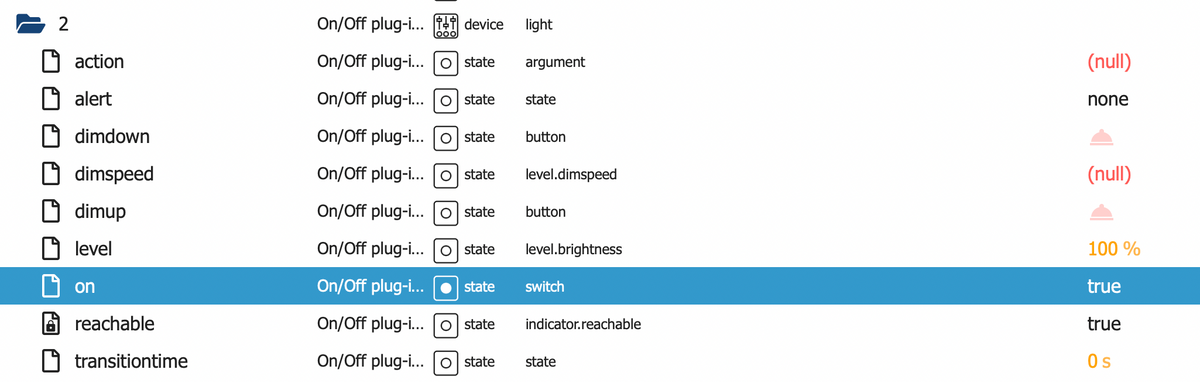Click the file icon next to action

coord(49,62)
